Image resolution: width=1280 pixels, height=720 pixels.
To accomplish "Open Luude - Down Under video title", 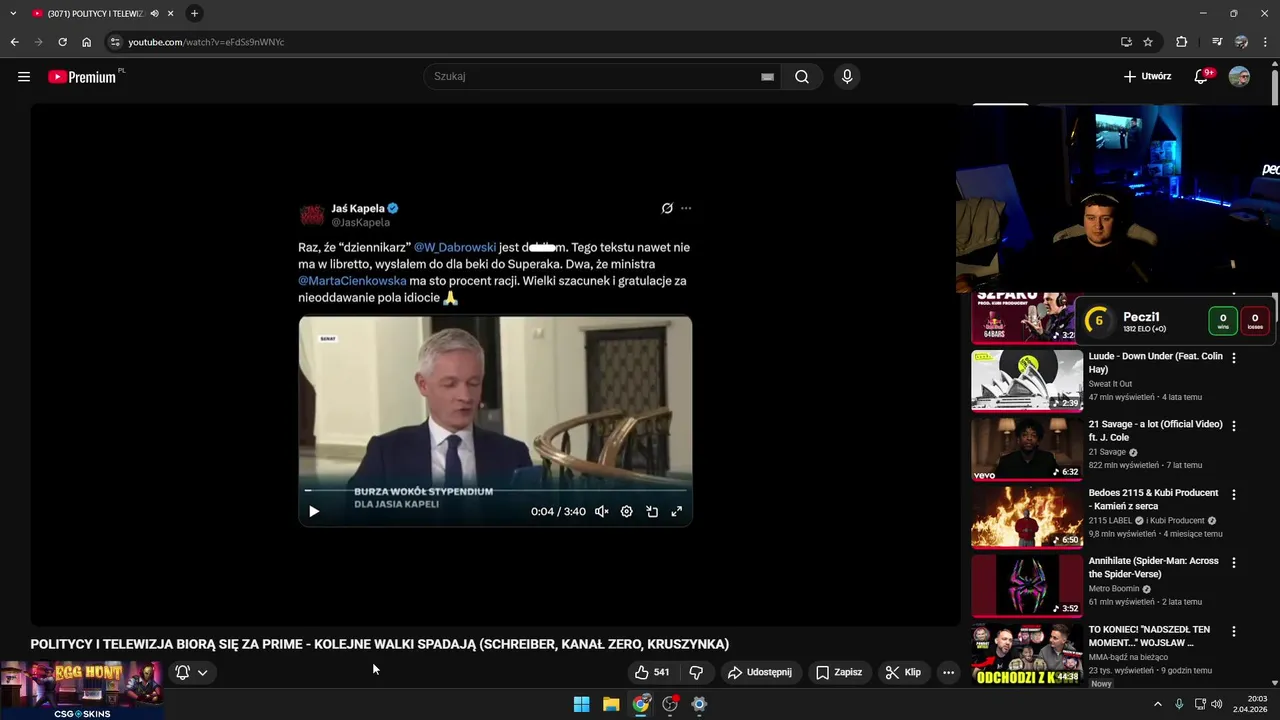I will point(1155,362).
